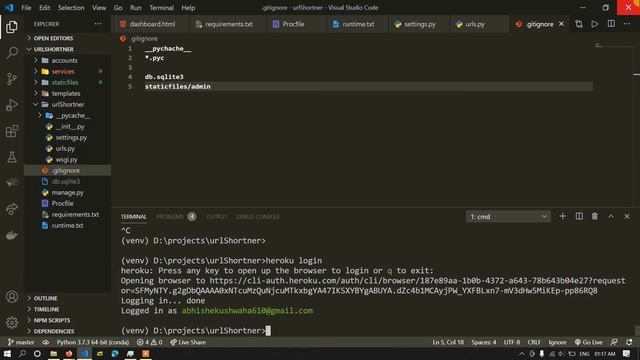Click the Spaces: 4 indentation indicator
Viewport: 640px width, 360px height.
point(484,342)
